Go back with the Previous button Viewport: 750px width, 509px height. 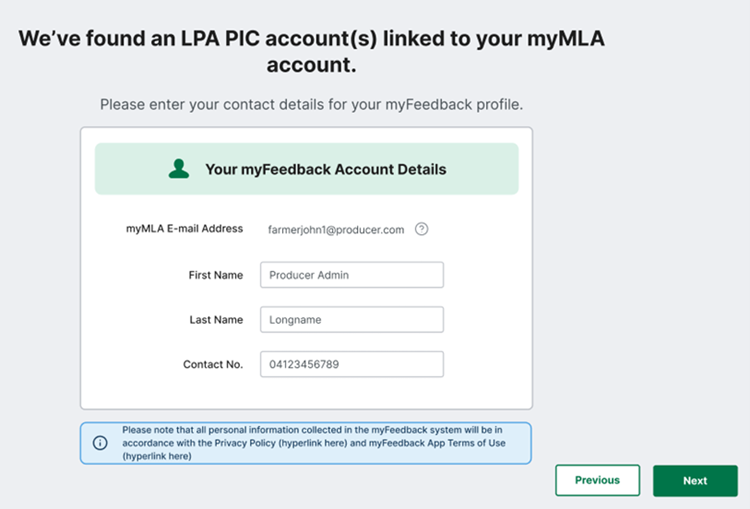click(597, 480)
